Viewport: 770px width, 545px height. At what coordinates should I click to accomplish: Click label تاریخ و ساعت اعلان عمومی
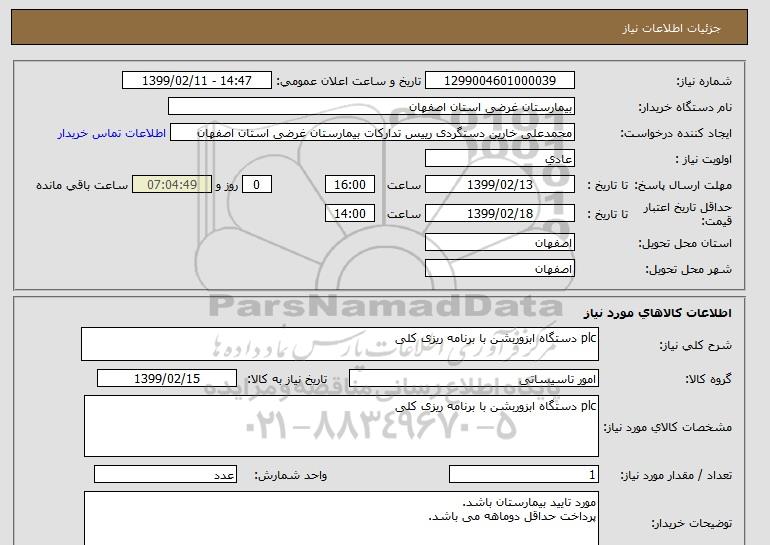pyautogui.click(x=349, y=81)
